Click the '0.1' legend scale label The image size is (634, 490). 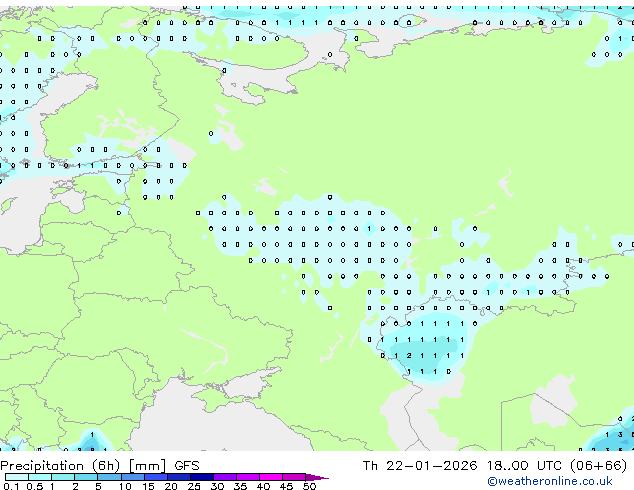coord(11,486)
